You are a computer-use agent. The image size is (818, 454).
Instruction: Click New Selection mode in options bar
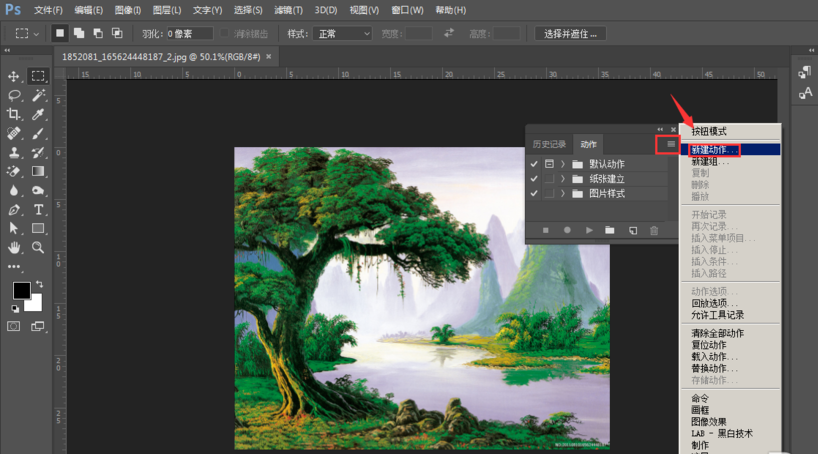(x=60, y=33)
